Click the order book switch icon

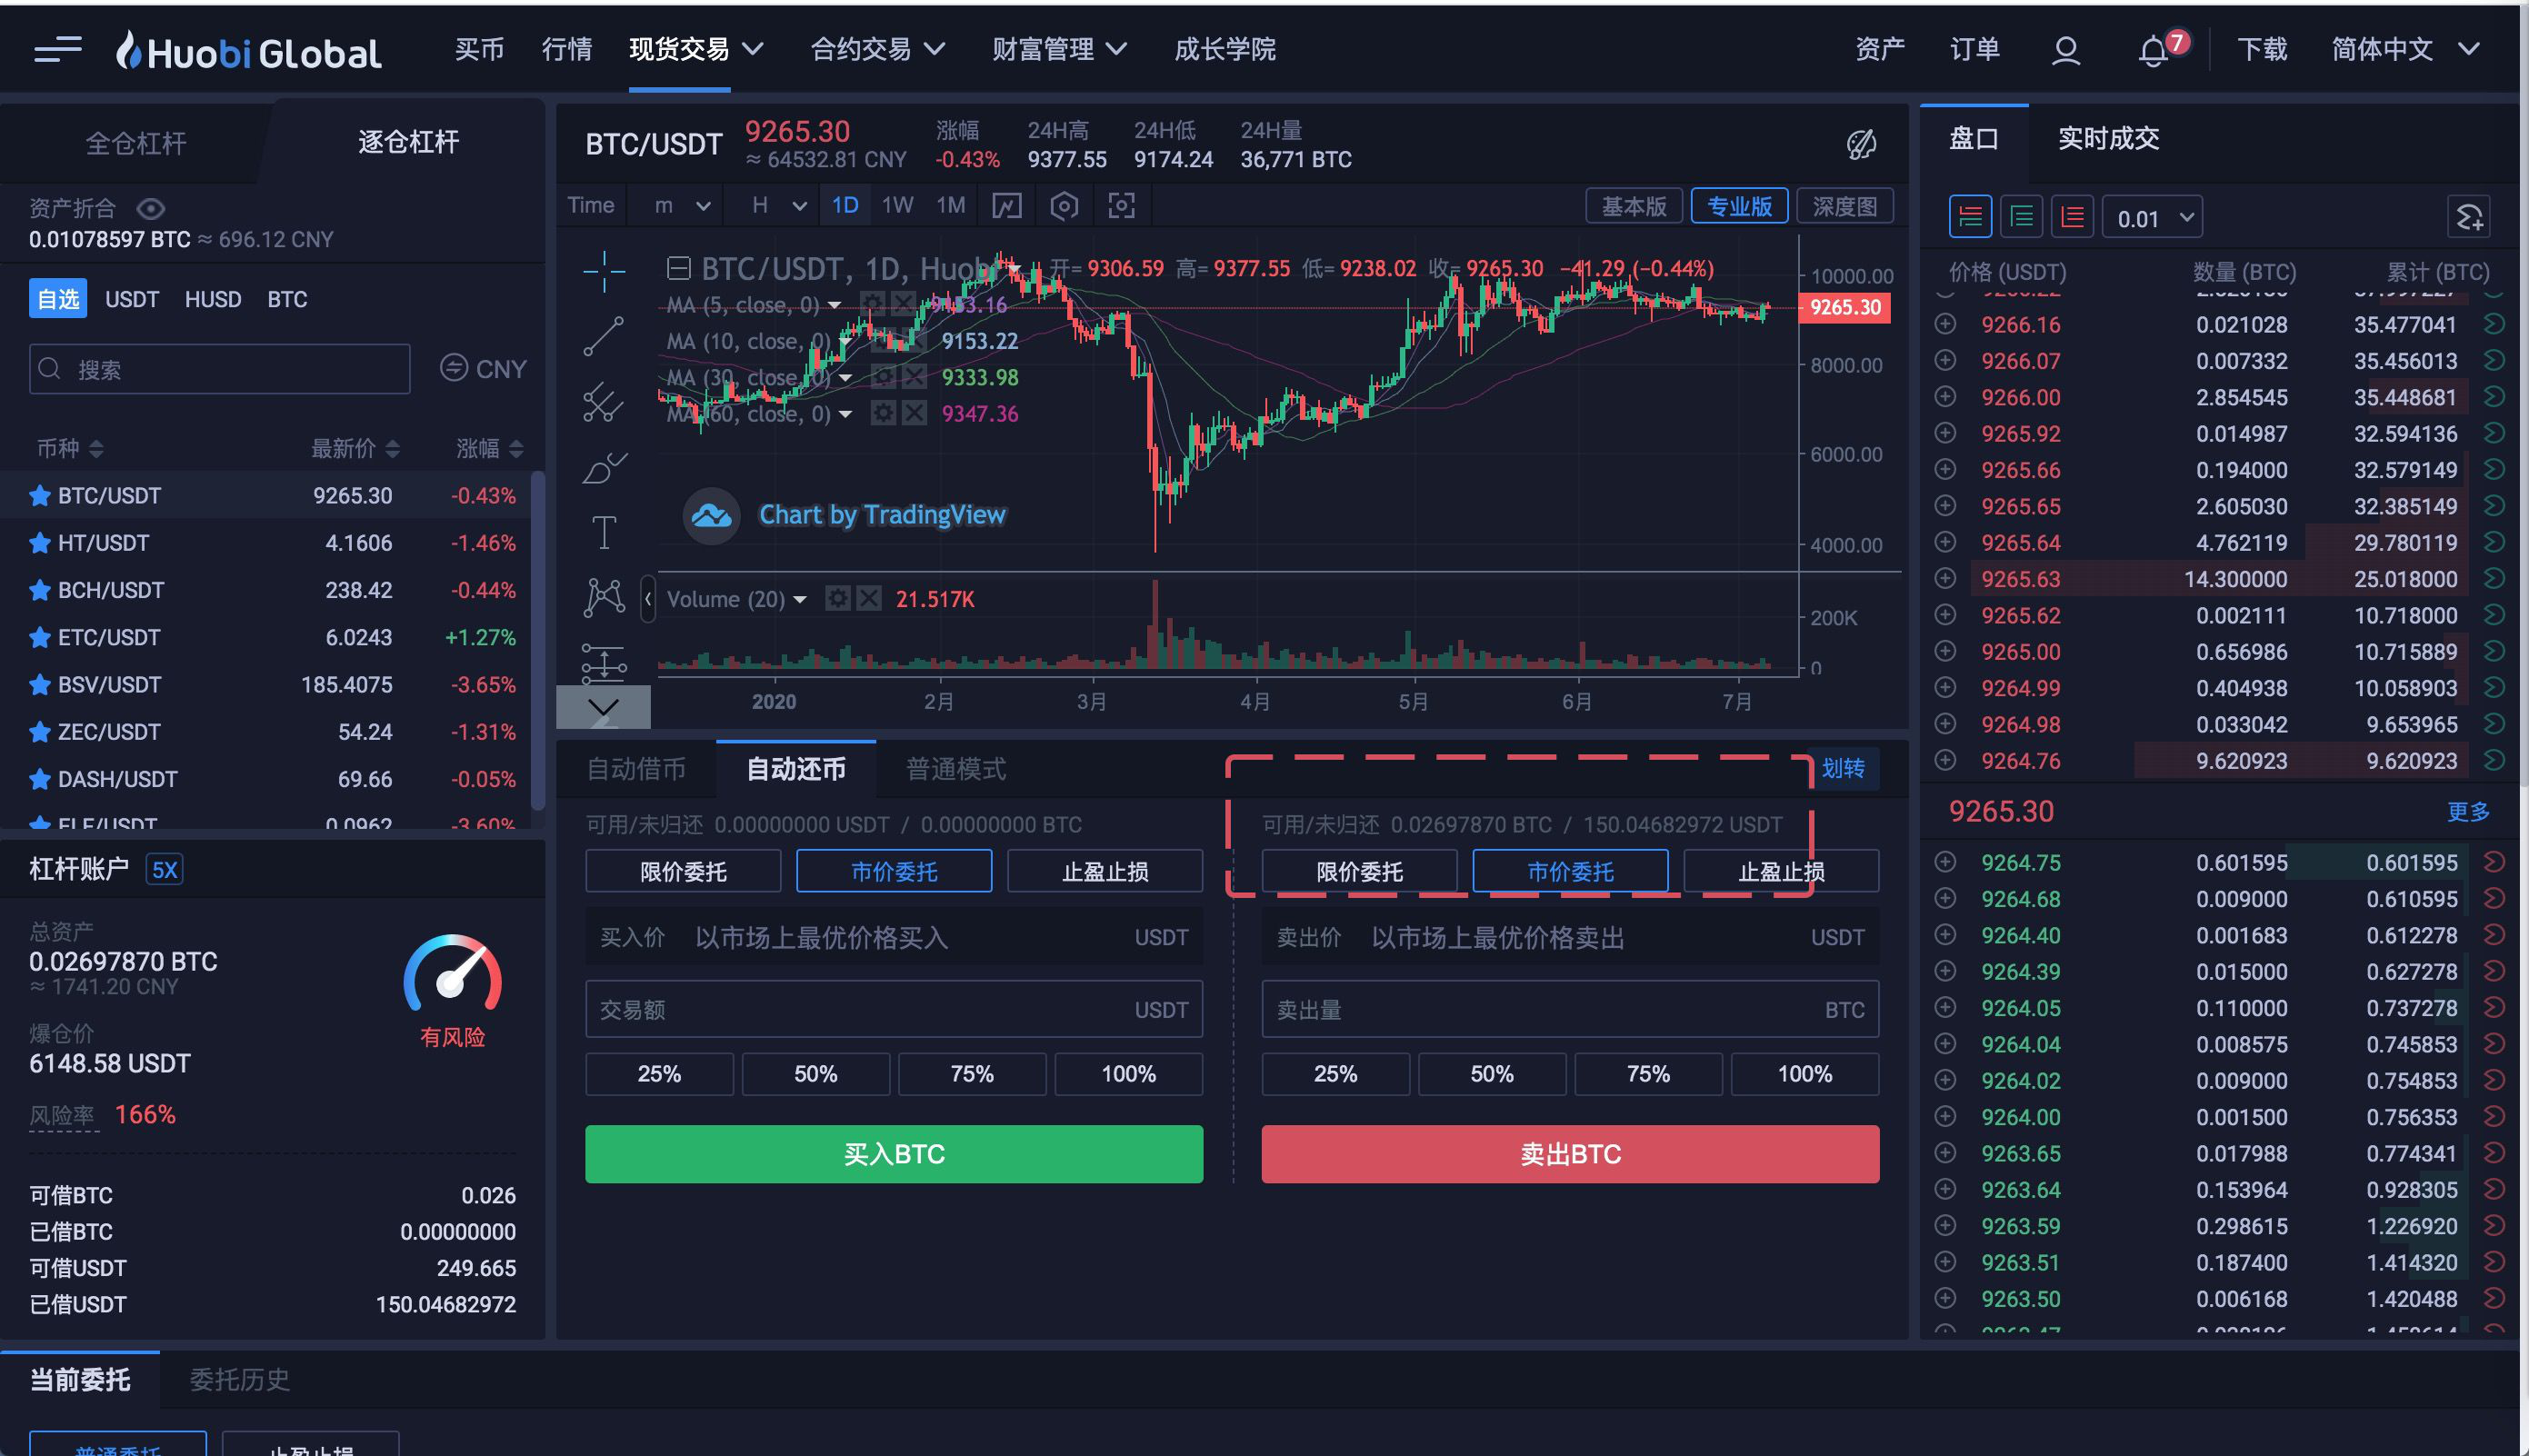2469,217
